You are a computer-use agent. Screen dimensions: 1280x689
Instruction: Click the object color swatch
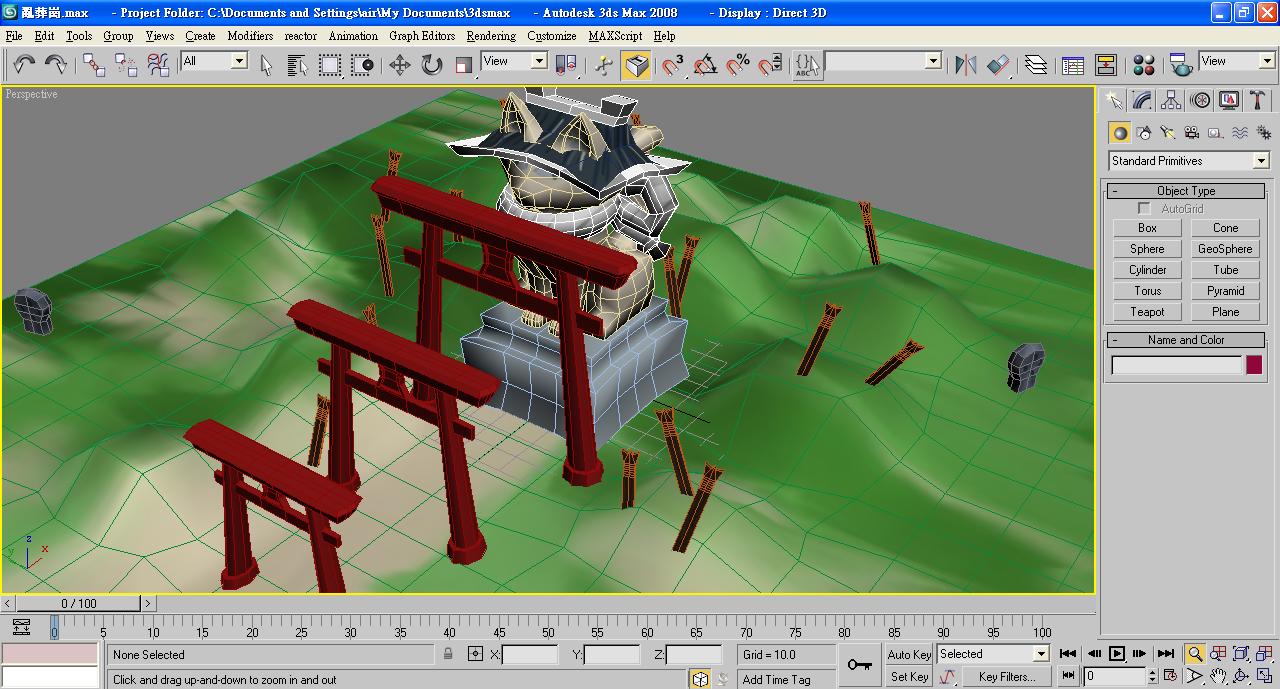click(x=1254, y=366)
